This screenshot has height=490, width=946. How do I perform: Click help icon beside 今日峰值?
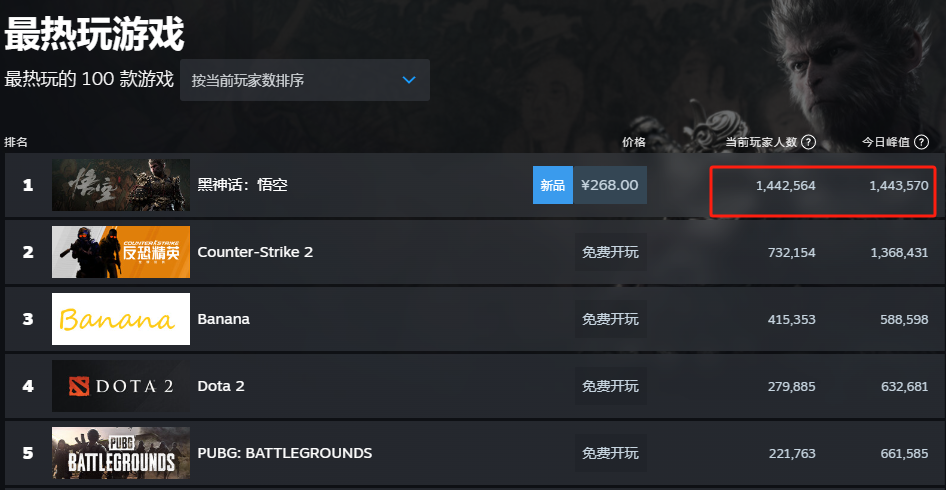(921, 142)
